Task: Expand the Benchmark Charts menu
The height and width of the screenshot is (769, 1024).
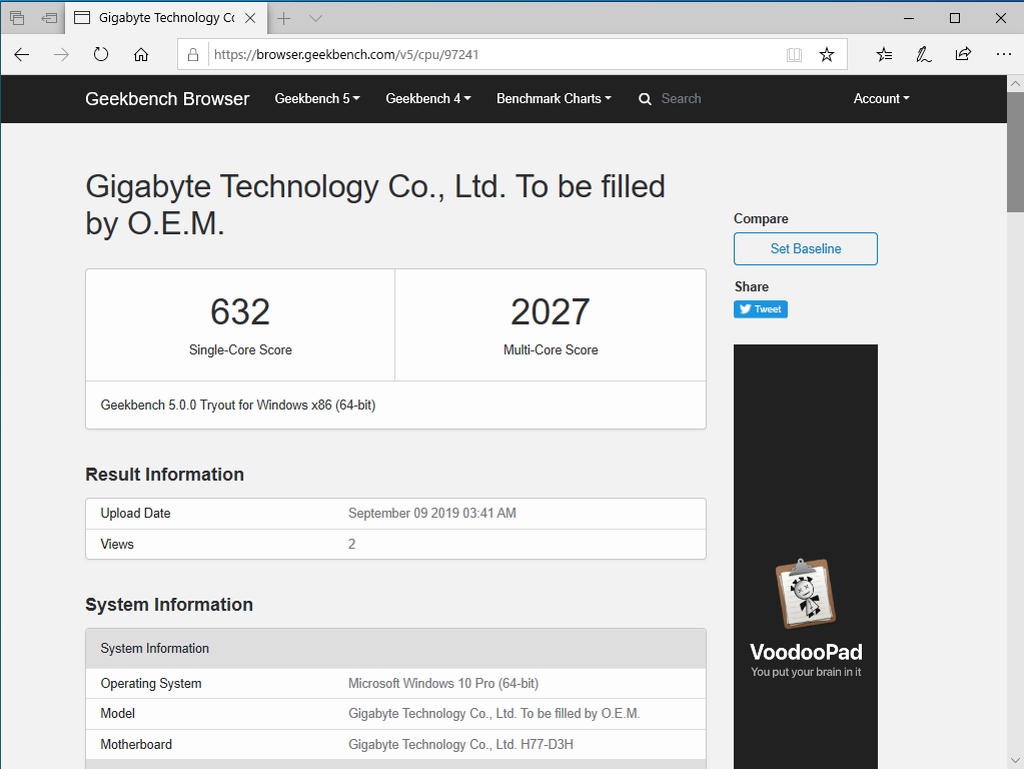Action: coord(554,99)
